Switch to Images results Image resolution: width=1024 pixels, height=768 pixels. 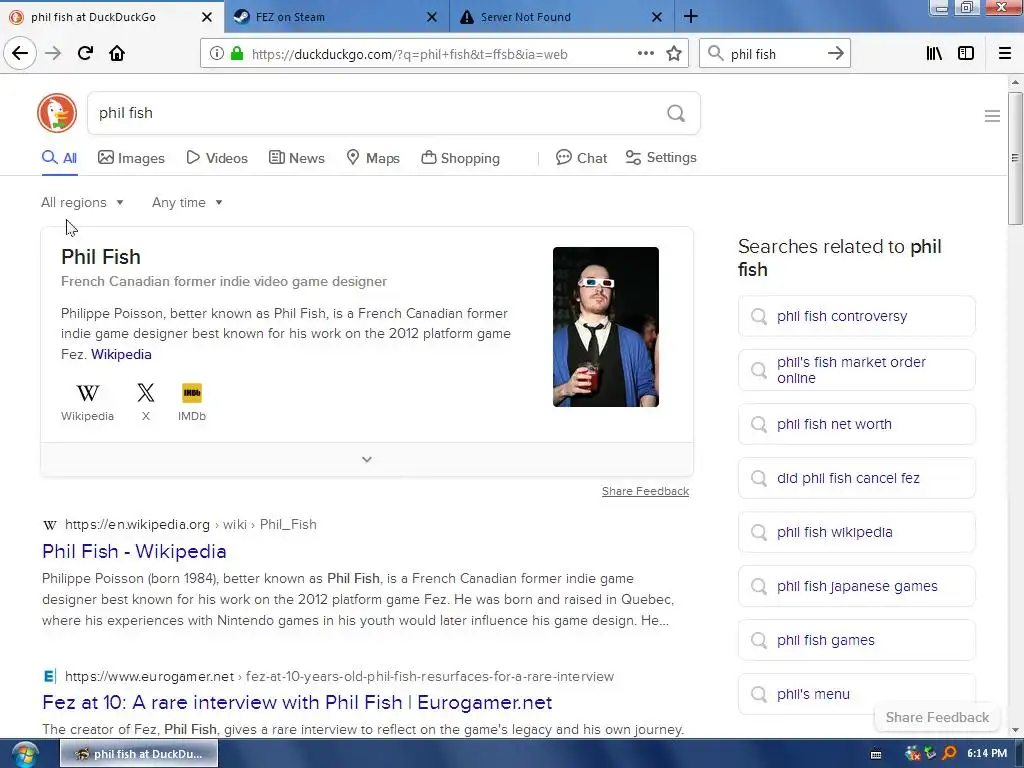(x=131, y=158)
